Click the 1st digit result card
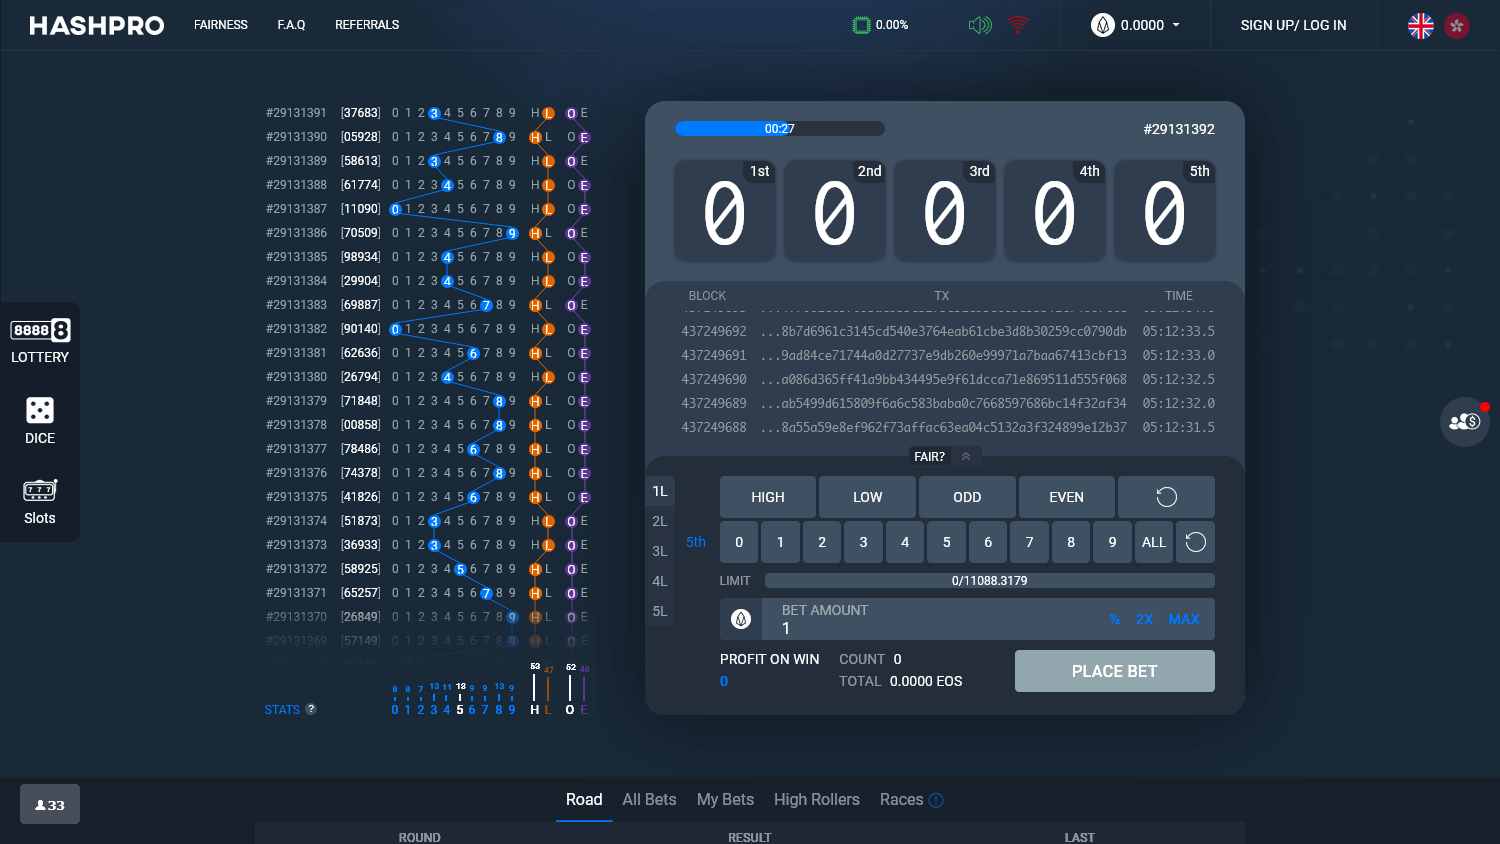1500x844 pixels. click(x=725, y=211)
